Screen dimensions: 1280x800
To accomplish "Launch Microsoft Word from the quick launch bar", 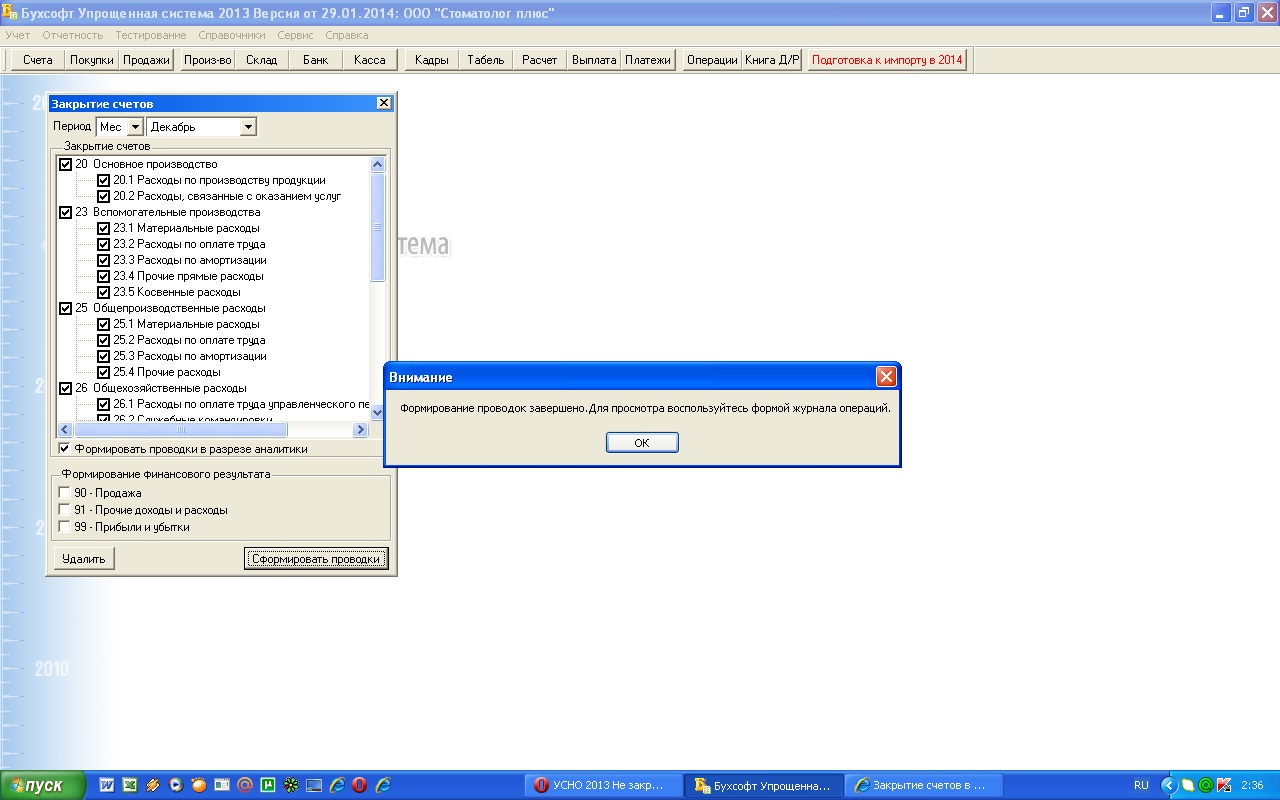I will (x=107, y=786).
